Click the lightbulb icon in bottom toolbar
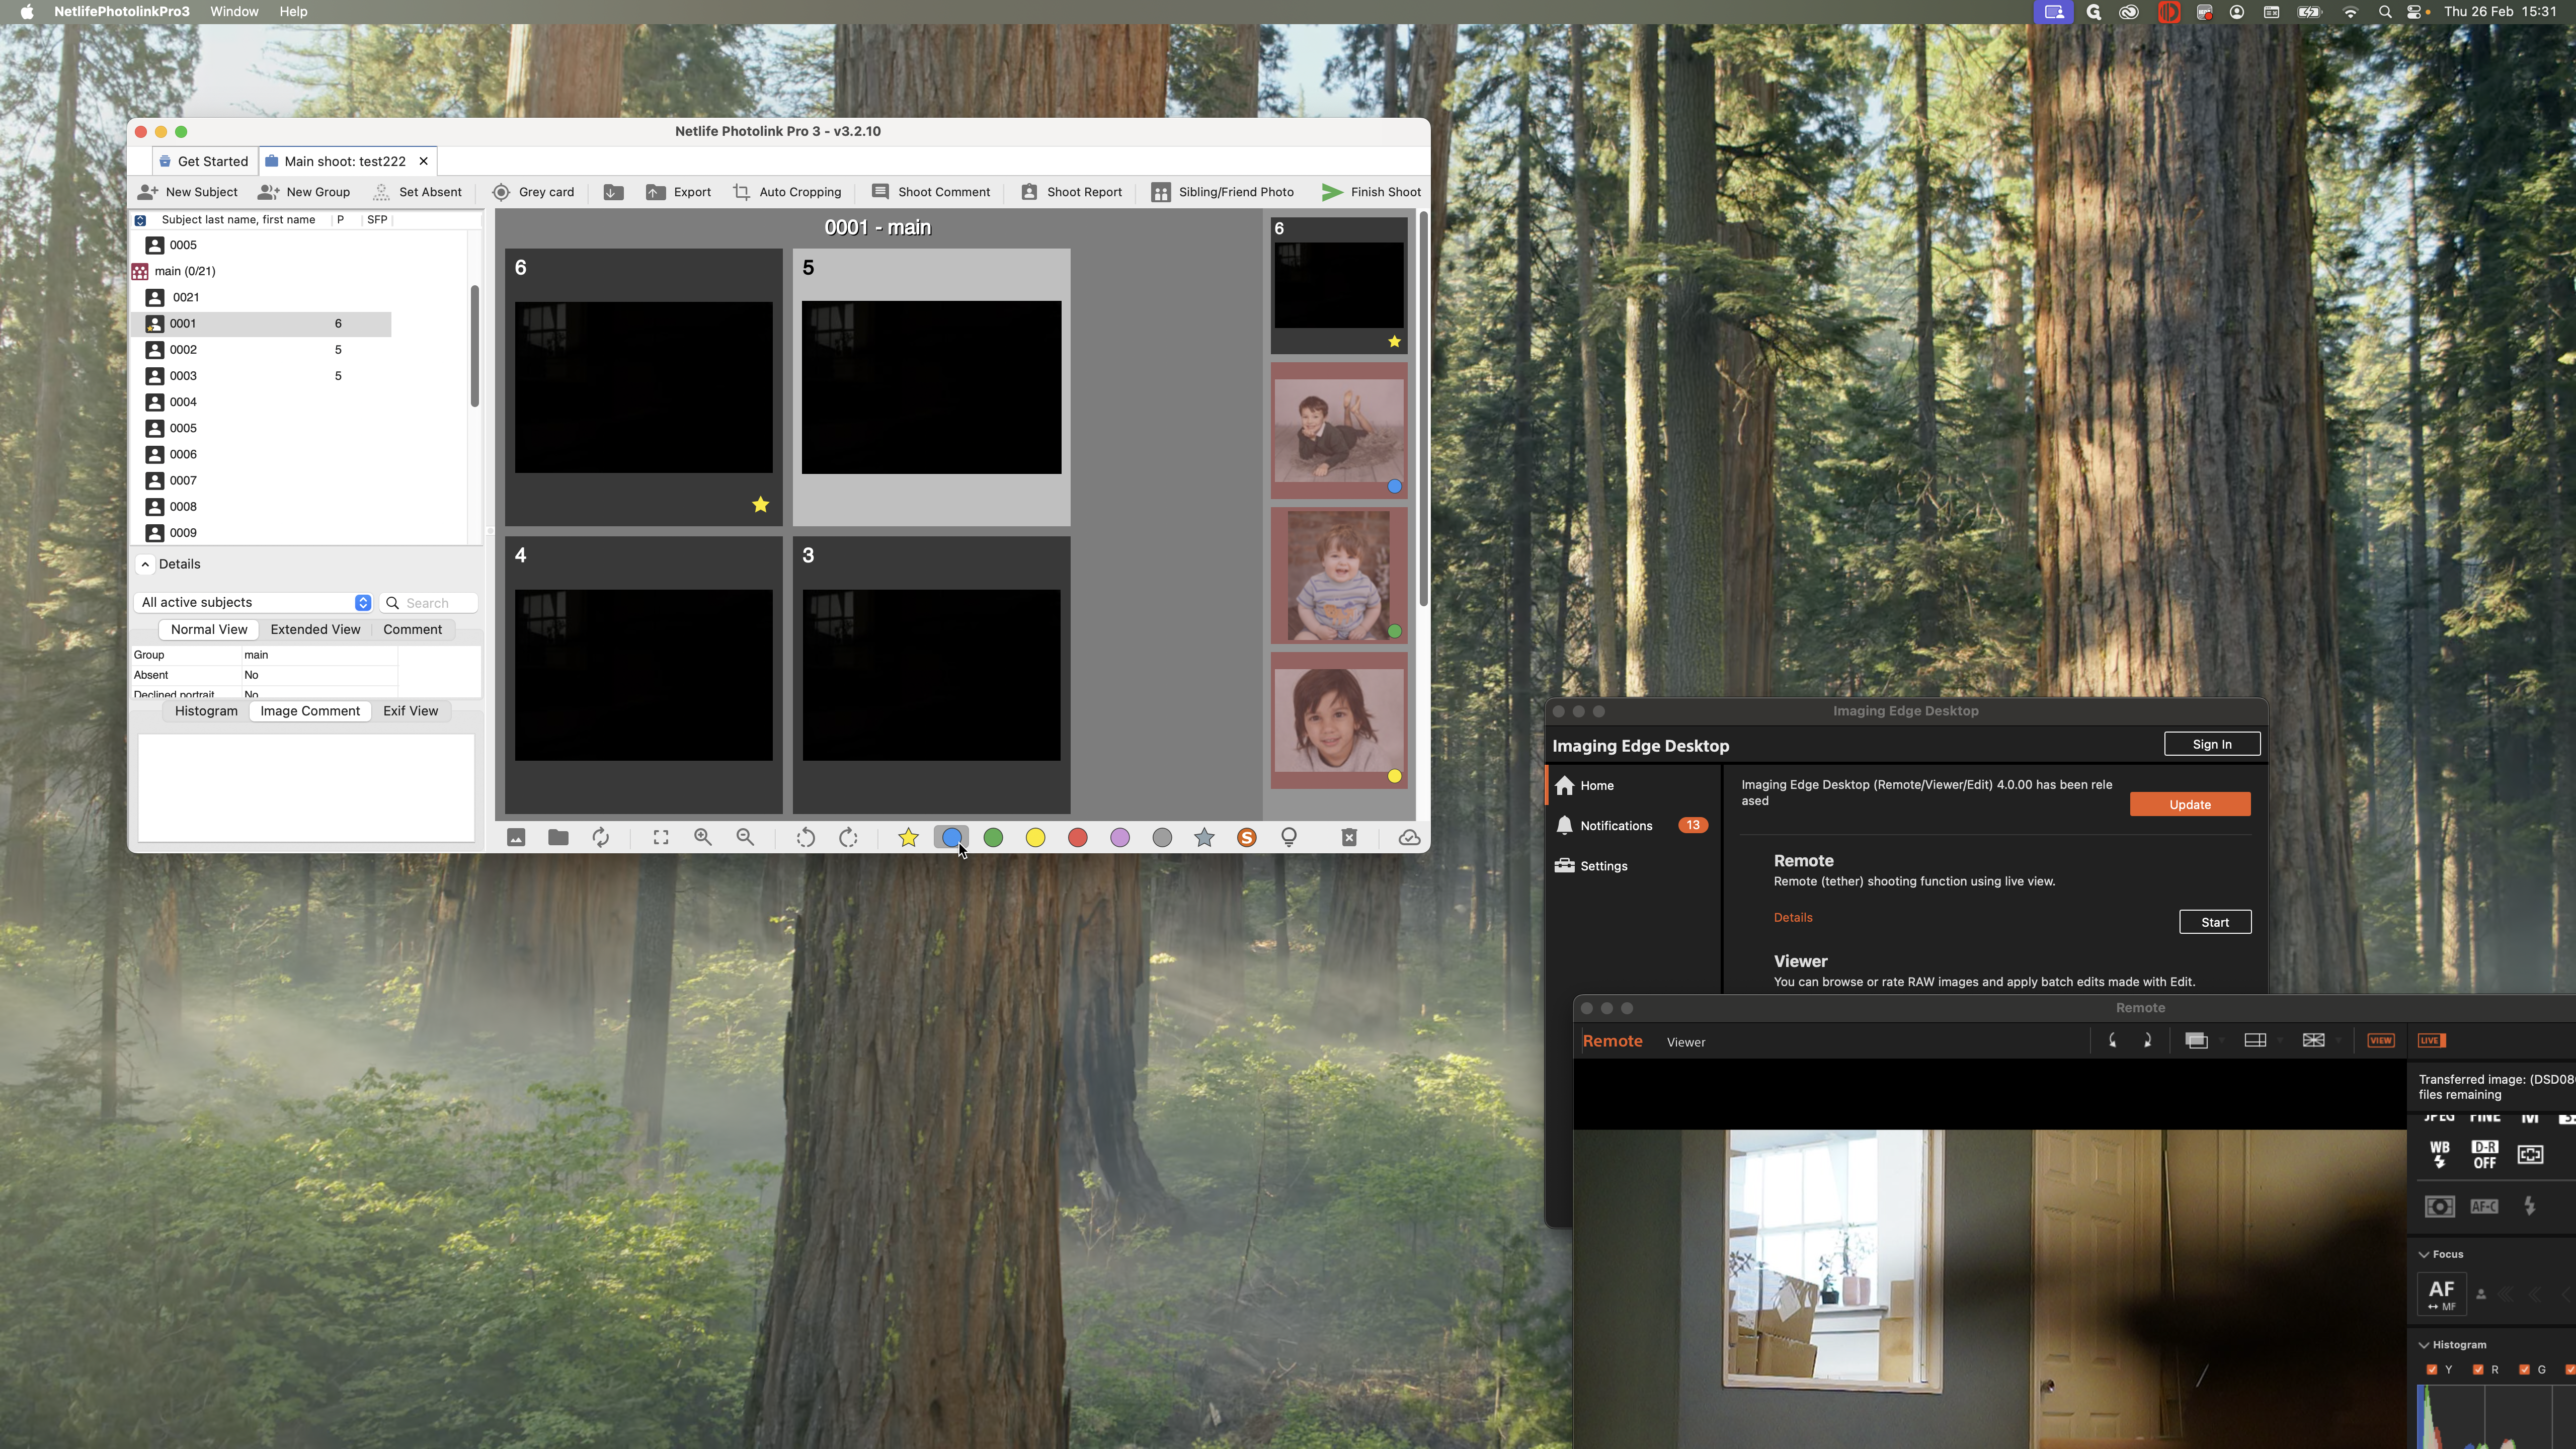Image resolution: width=2576 pixels, height=1449 pixels. [x=1289, y=838]
